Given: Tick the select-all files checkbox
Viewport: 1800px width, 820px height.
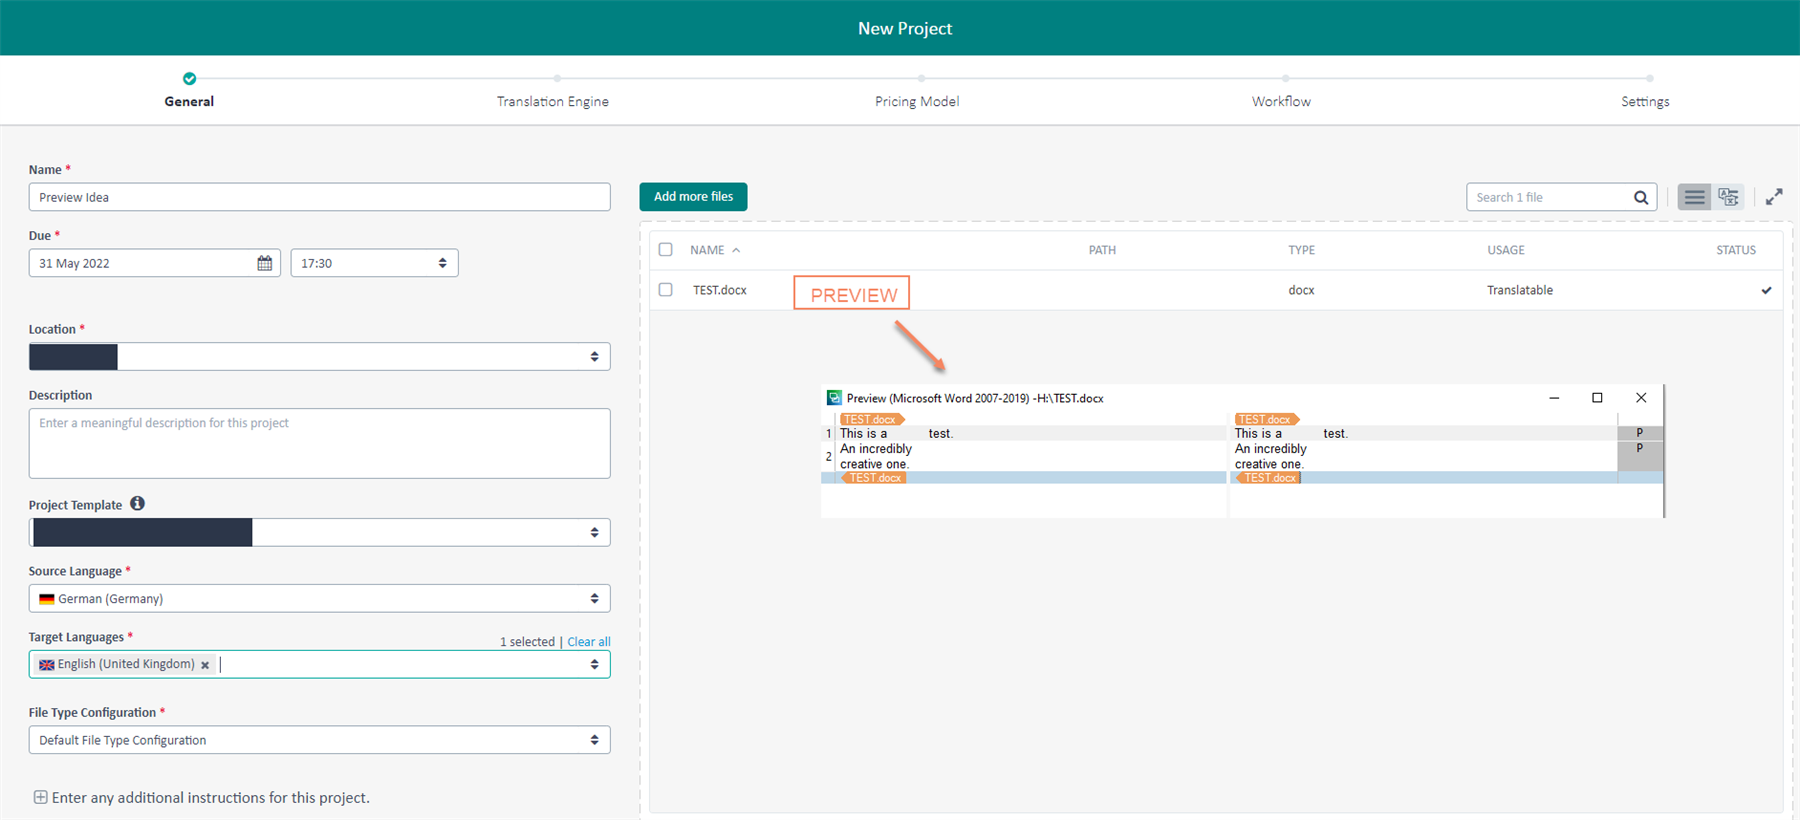Looking at the screenshot, I should 666,250.
